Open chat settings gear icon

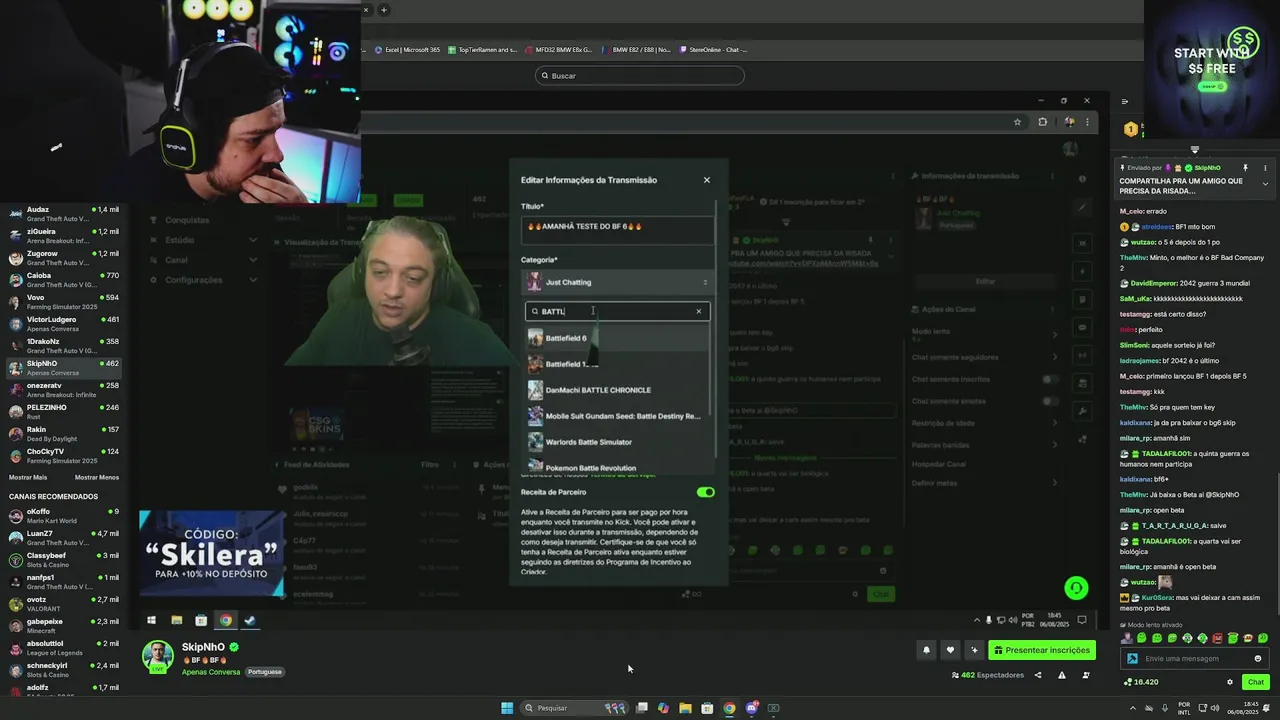click(1230, 682)
